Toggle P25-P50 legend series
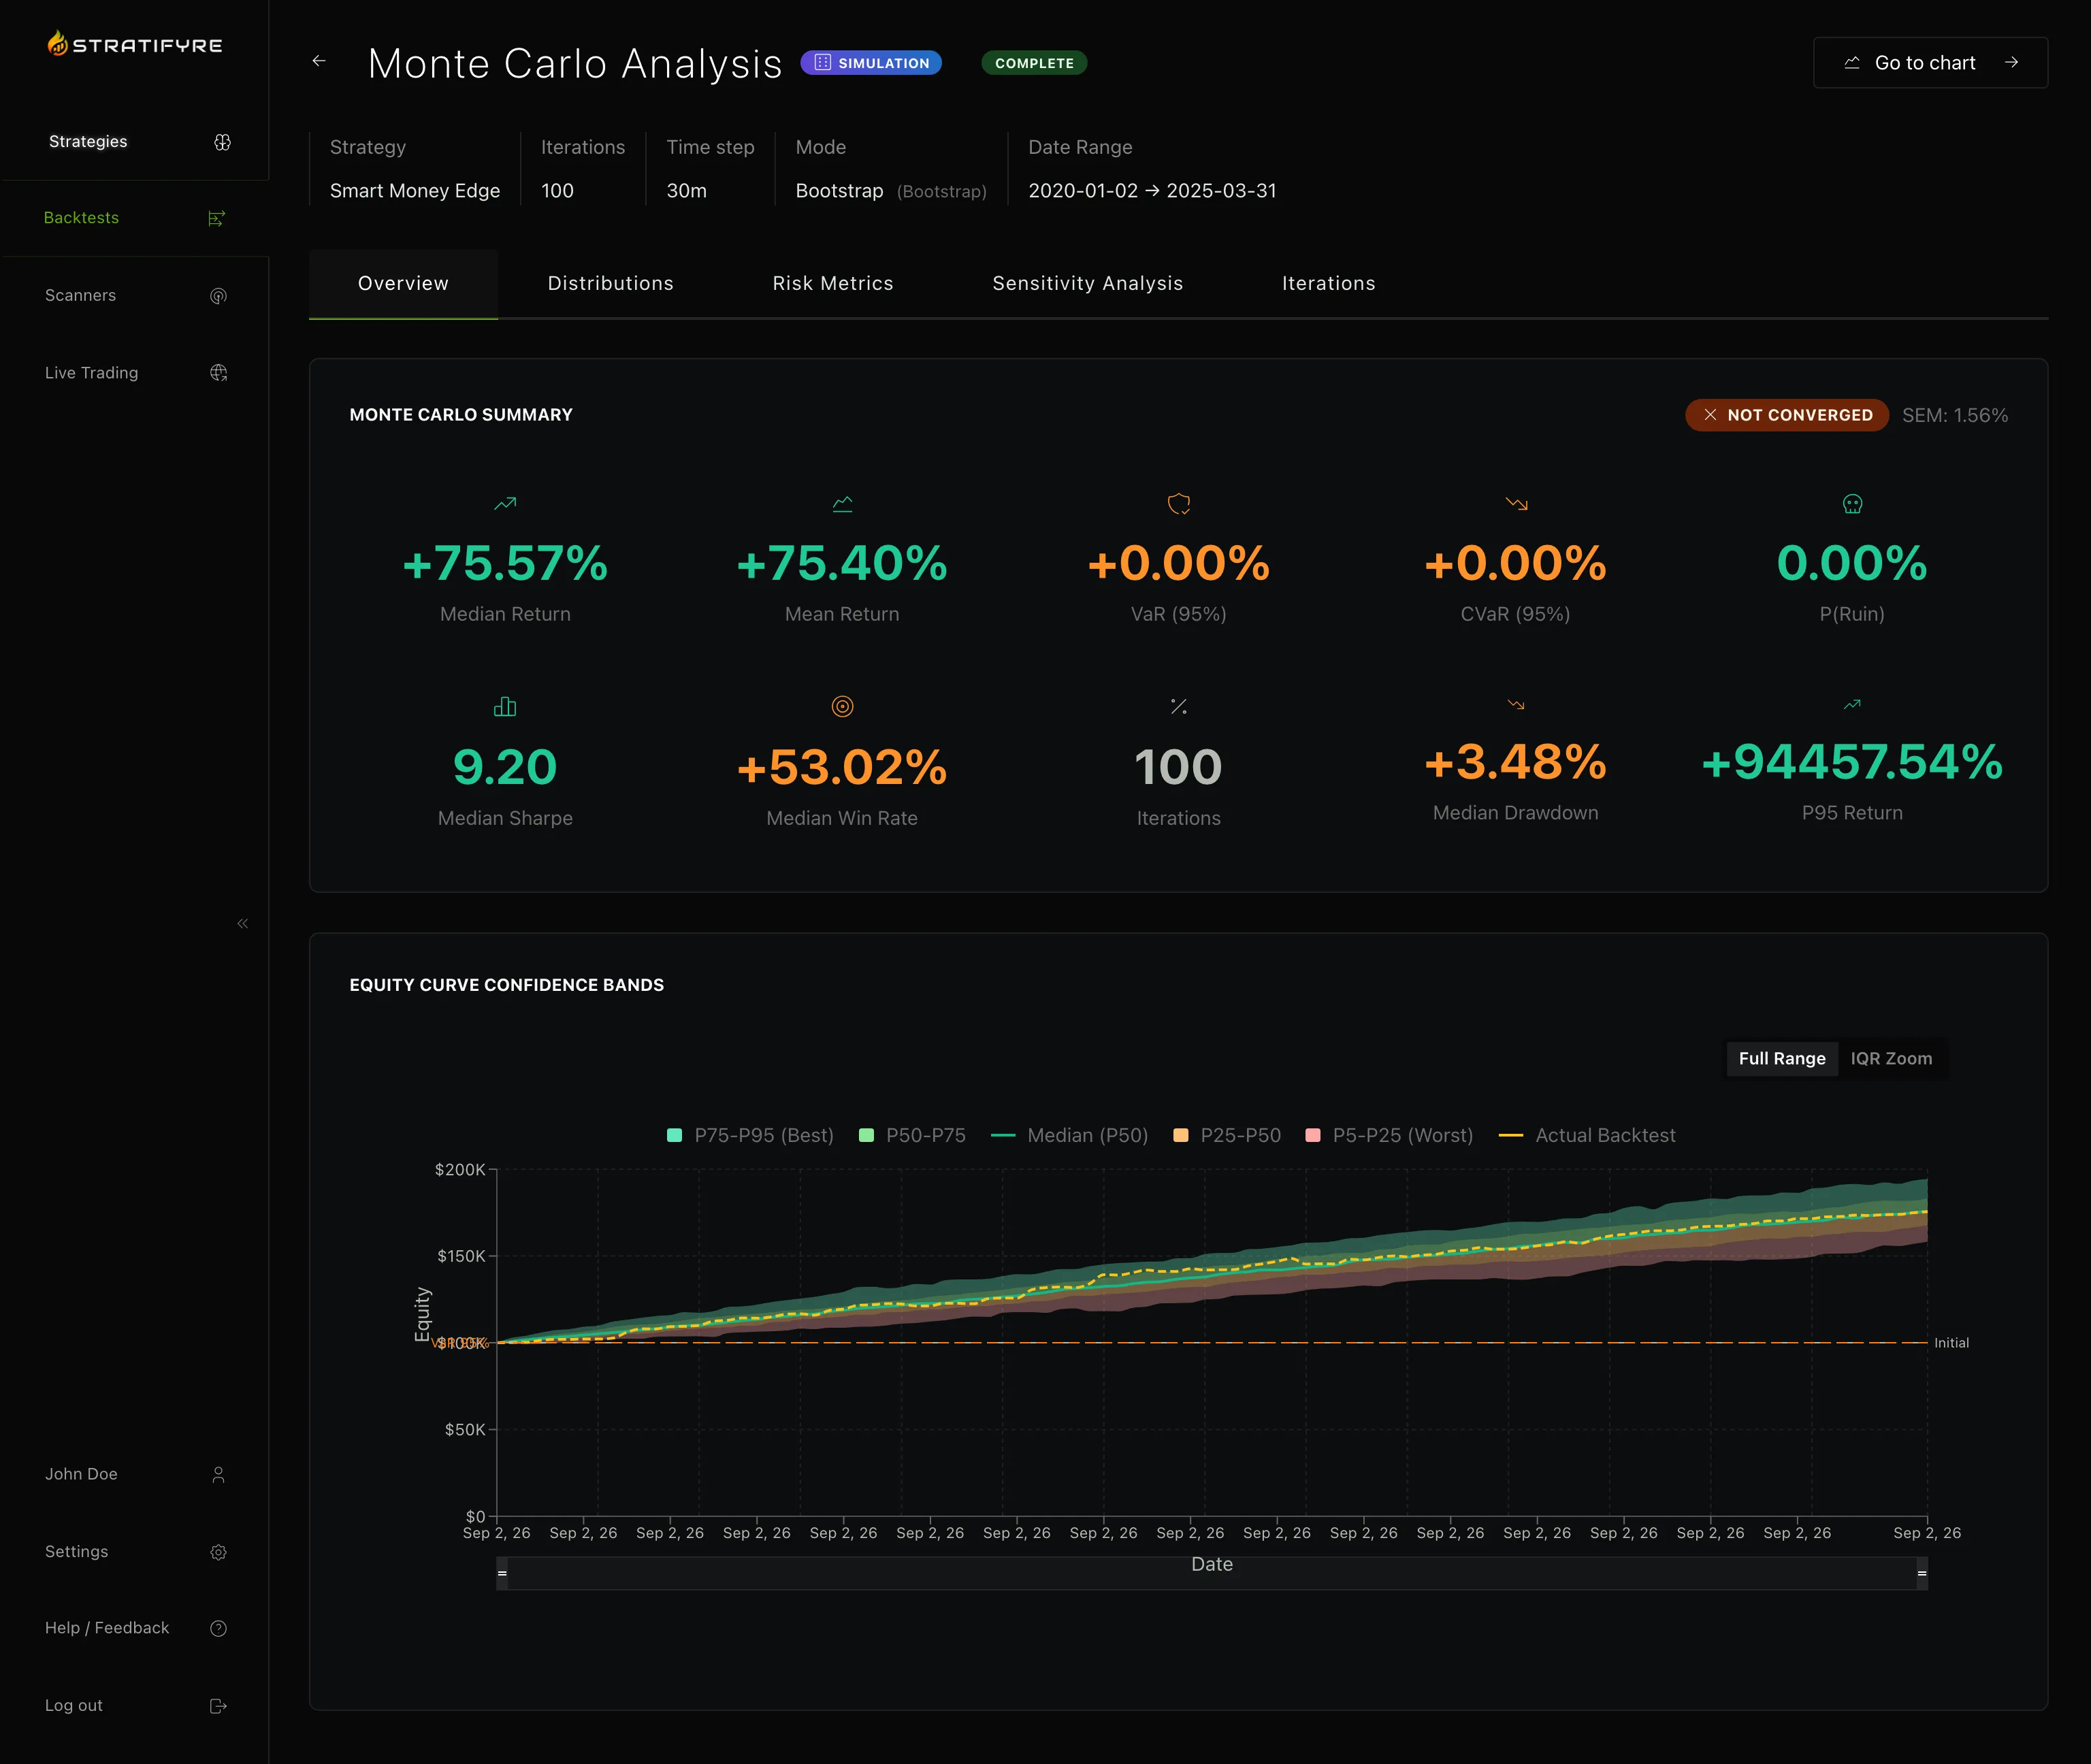Image resolution: width=2091 pixels, height=1764 pixels. click(1227, 1135)
